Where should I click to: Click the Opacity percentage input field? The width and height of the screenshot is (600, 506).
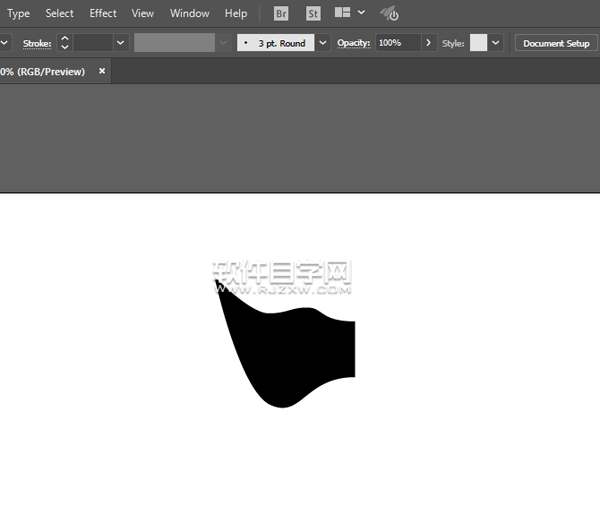pos(397,43)
